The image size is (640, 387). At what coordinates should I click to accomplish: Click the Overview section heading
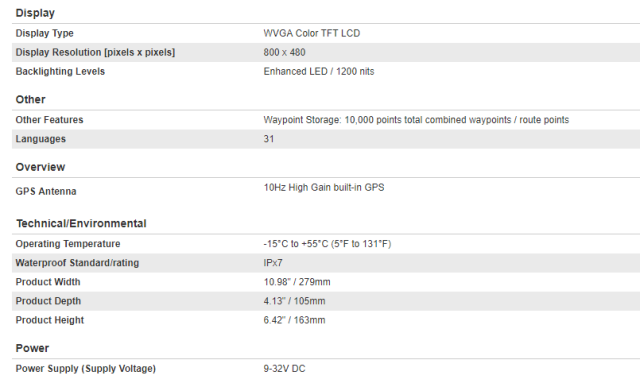pyautogui.click(x=40, y=167)
